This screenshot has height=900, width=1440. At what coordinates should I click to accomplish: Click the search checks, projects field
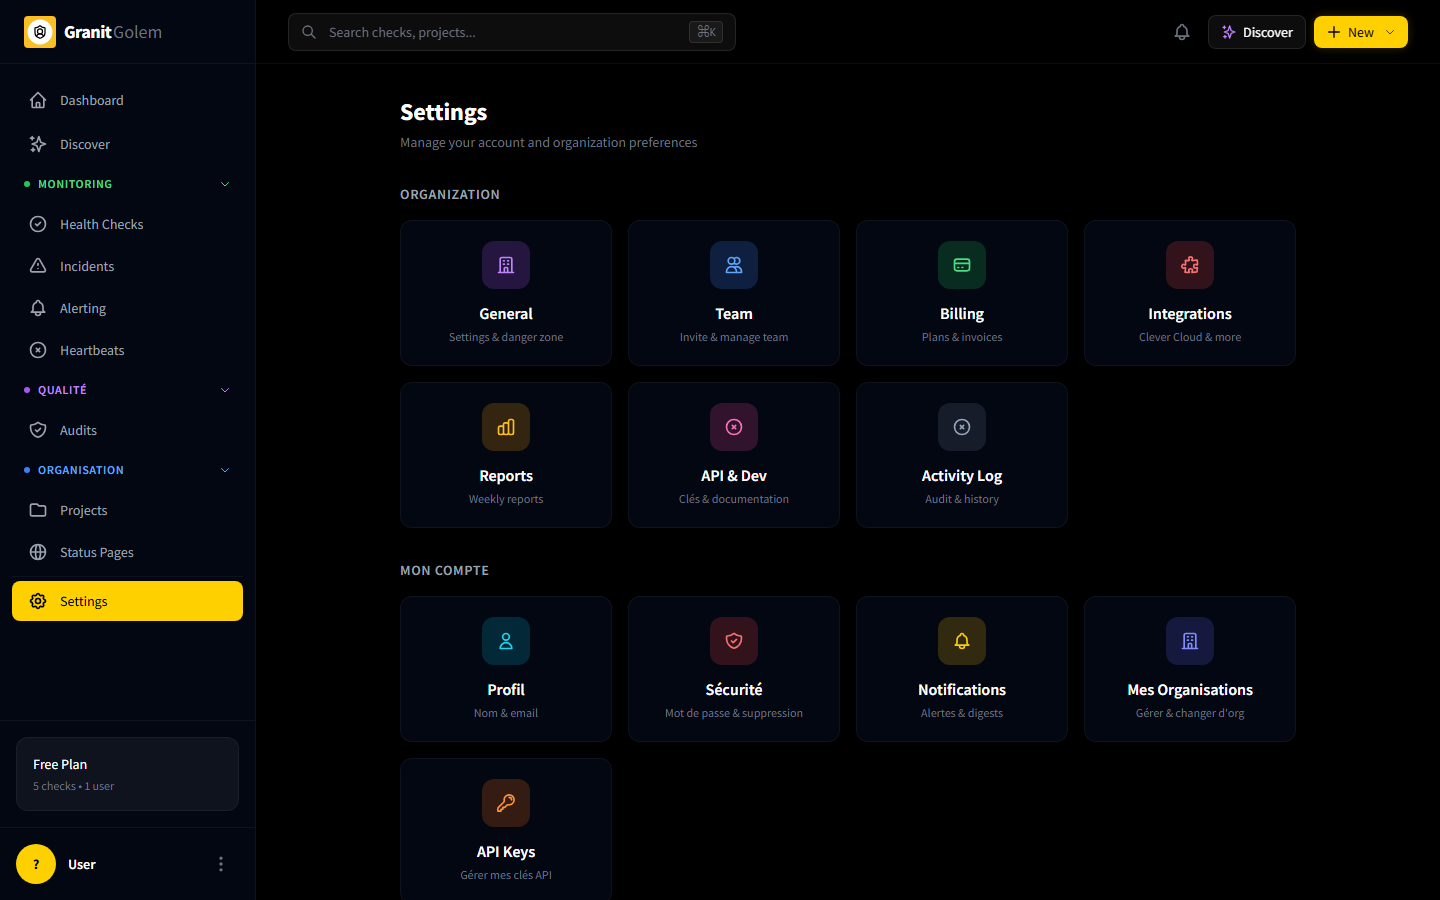coord(512,32)
